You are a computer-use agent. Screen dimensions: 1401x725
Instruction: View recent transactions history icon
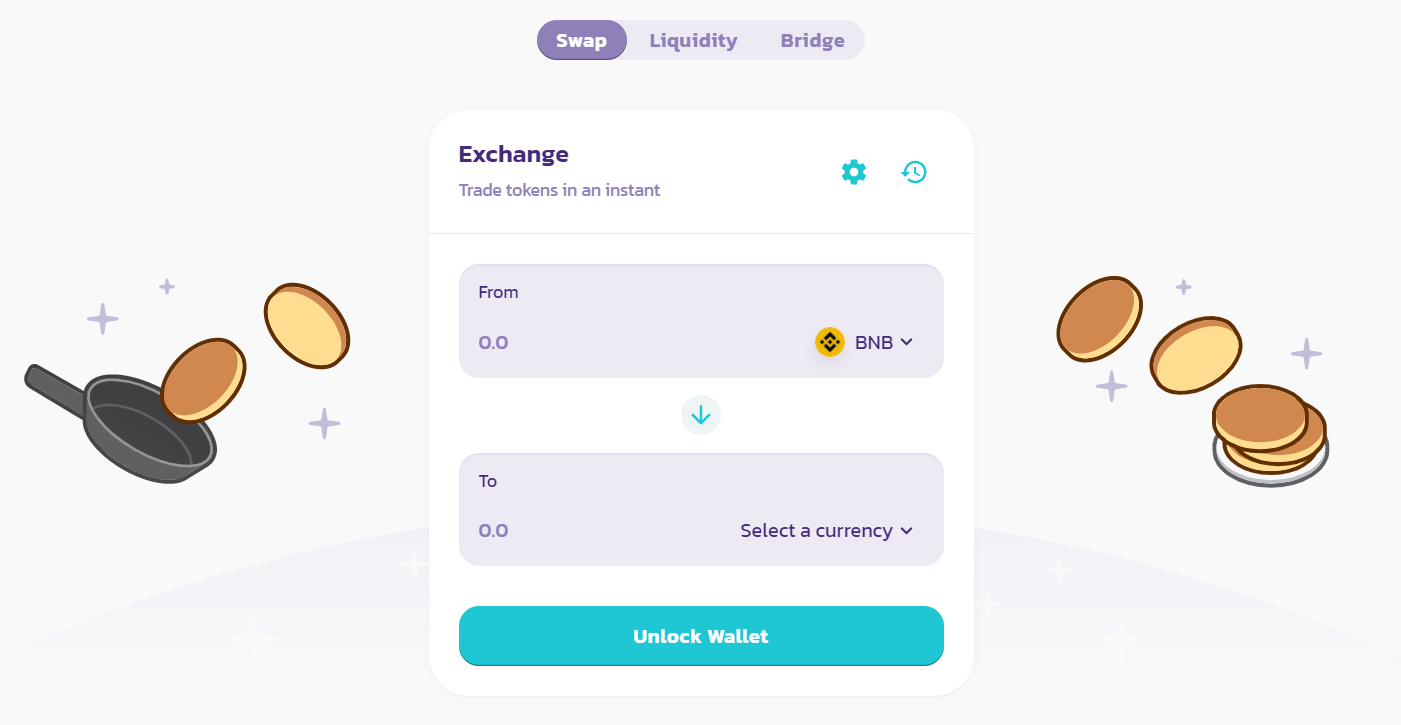pyautogui.click(x=914, y=172)
